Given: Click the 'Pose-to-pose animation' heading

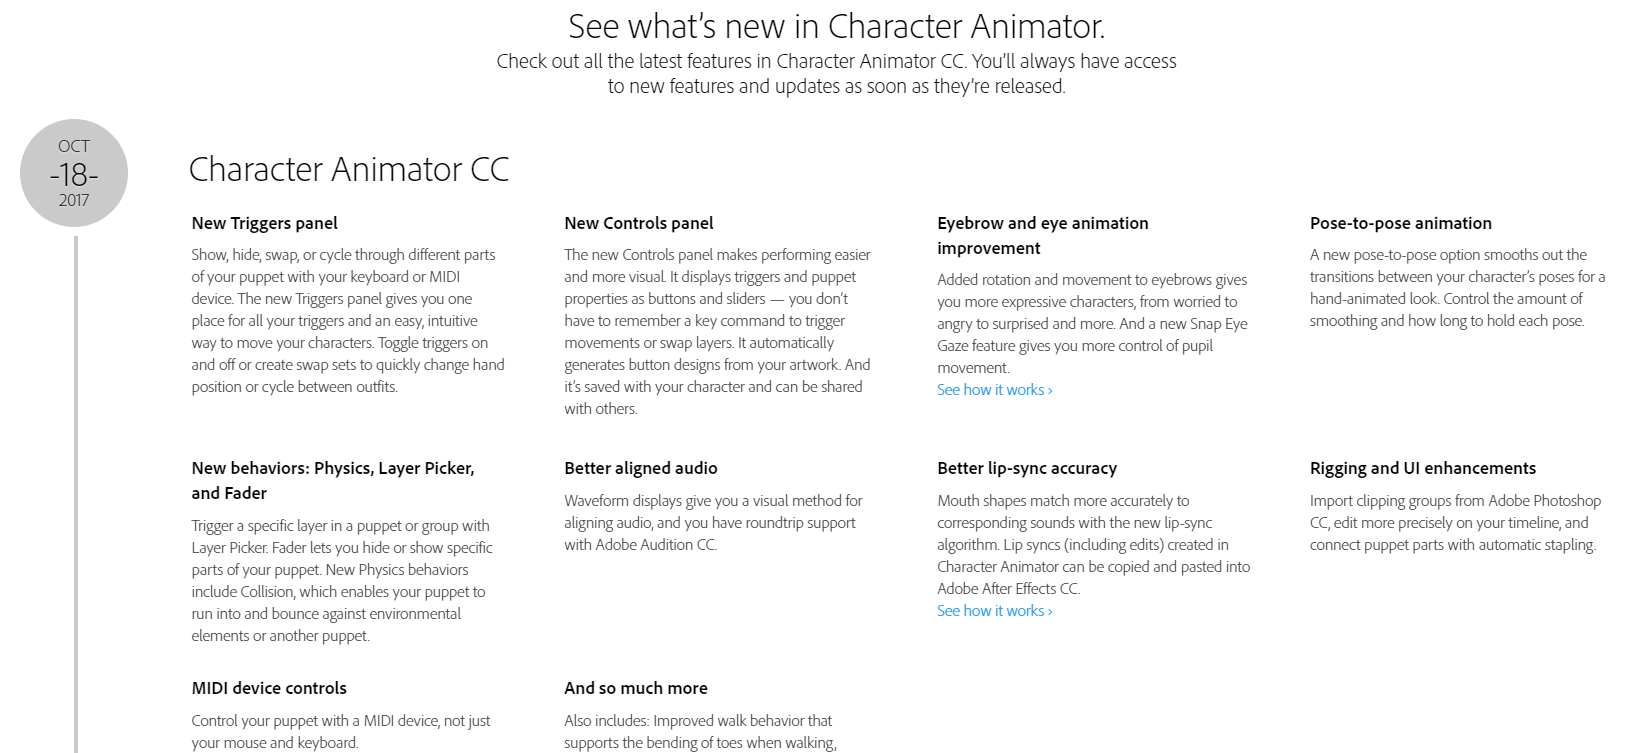Looking at the screenshot, I should tap(1400, 223).
